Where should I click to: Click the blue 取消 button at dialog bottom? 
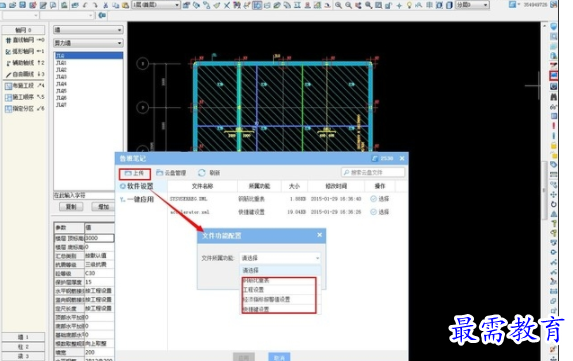(279, 357)
